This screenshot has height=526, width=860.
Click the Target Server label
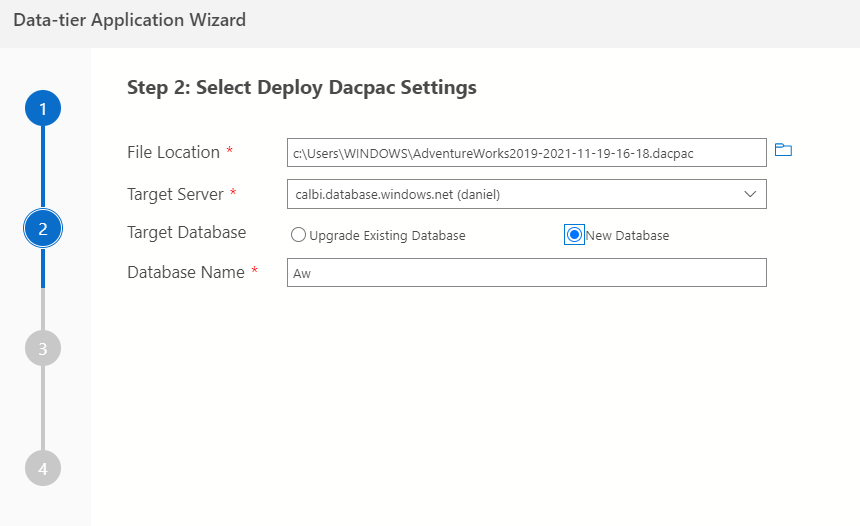coord(175,194)
